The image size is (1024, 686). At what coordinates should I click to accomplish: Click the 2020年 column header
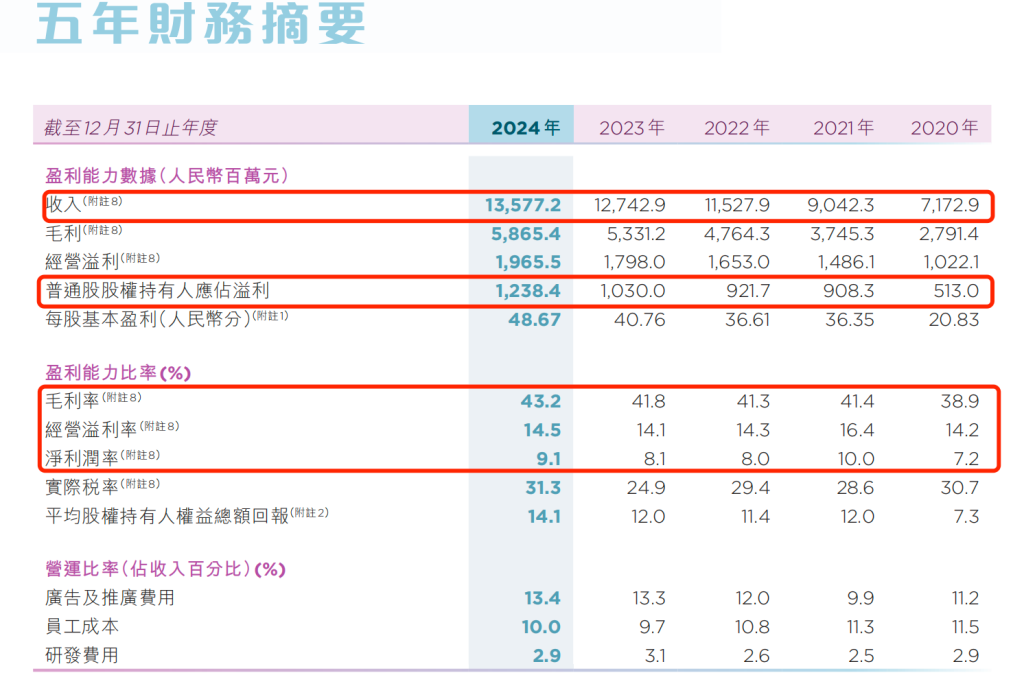[944, 128]
